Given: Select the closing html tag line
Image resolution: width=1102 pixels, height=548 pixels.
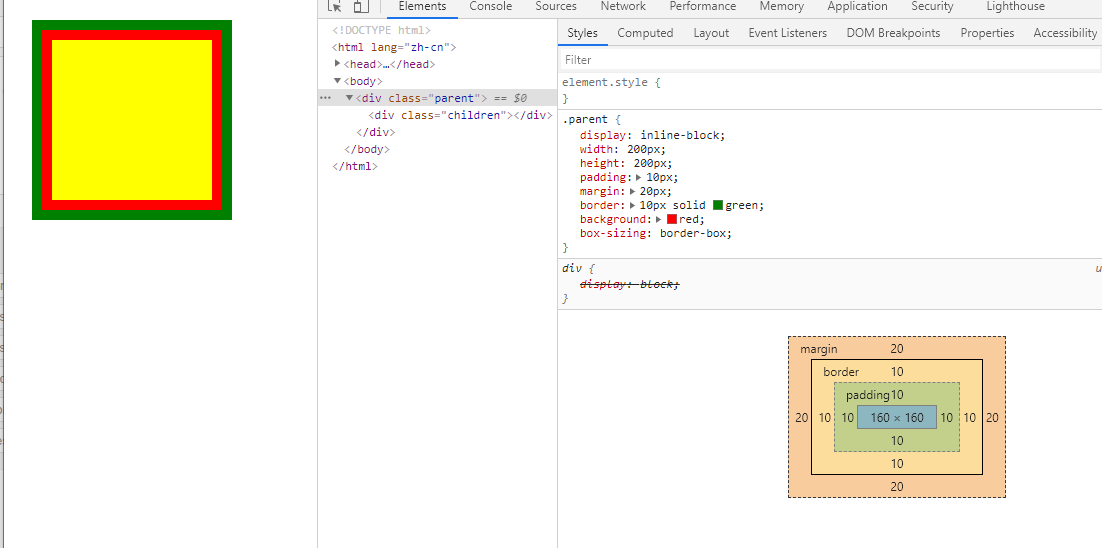Looking at the screenshot, I should click(355, 167).
